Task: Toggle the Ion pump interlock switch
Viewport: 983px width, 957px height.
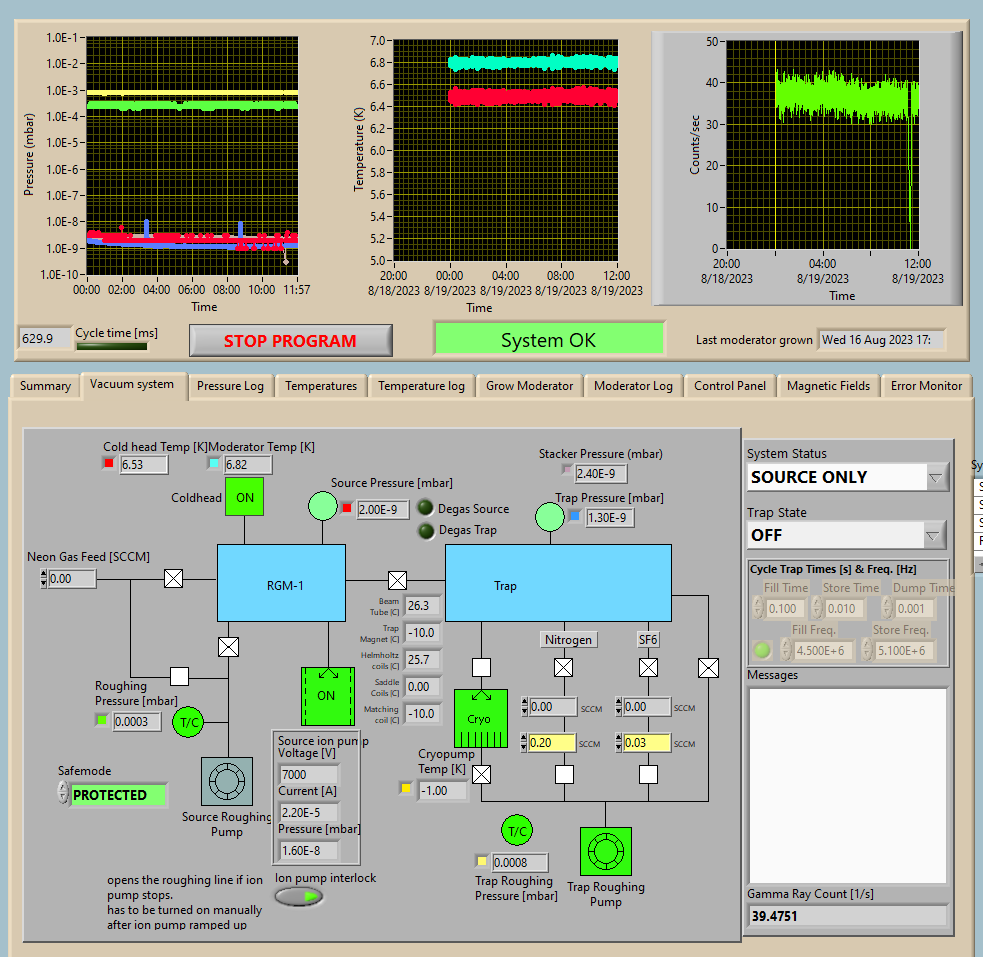Action: pyautogui.click(x=300, y=897)
